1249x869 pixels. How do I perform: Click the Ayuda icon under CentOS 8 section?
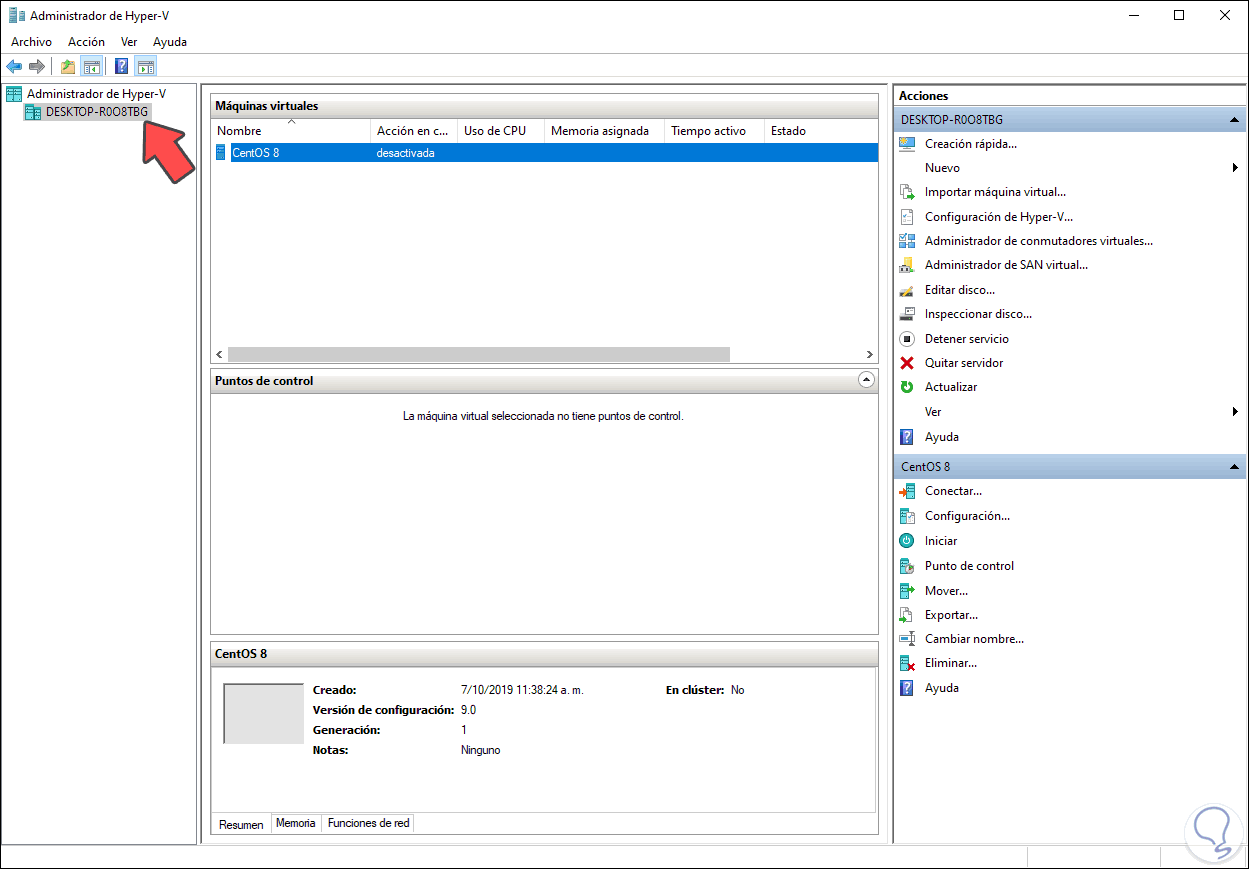tap(907, 688)
